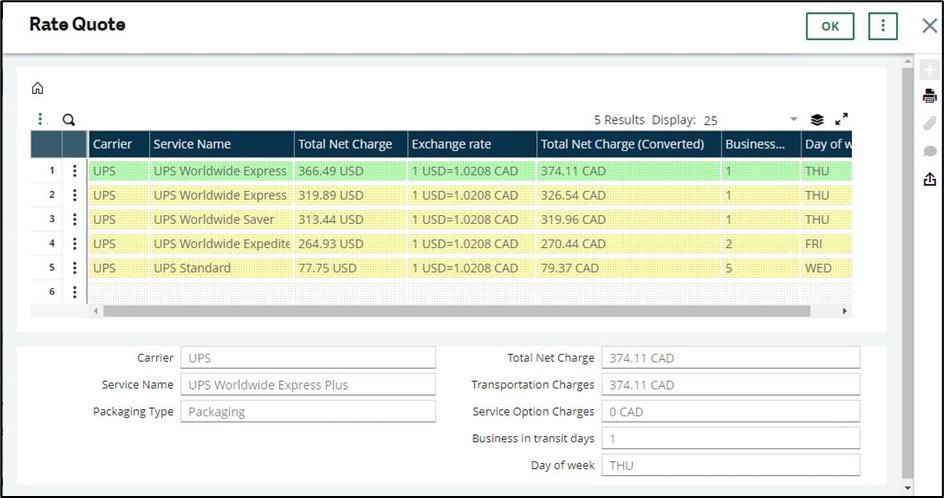This screenshot has height=498, width=944.
Task: Click the FRI day cell in row 4
Action: 826,243
